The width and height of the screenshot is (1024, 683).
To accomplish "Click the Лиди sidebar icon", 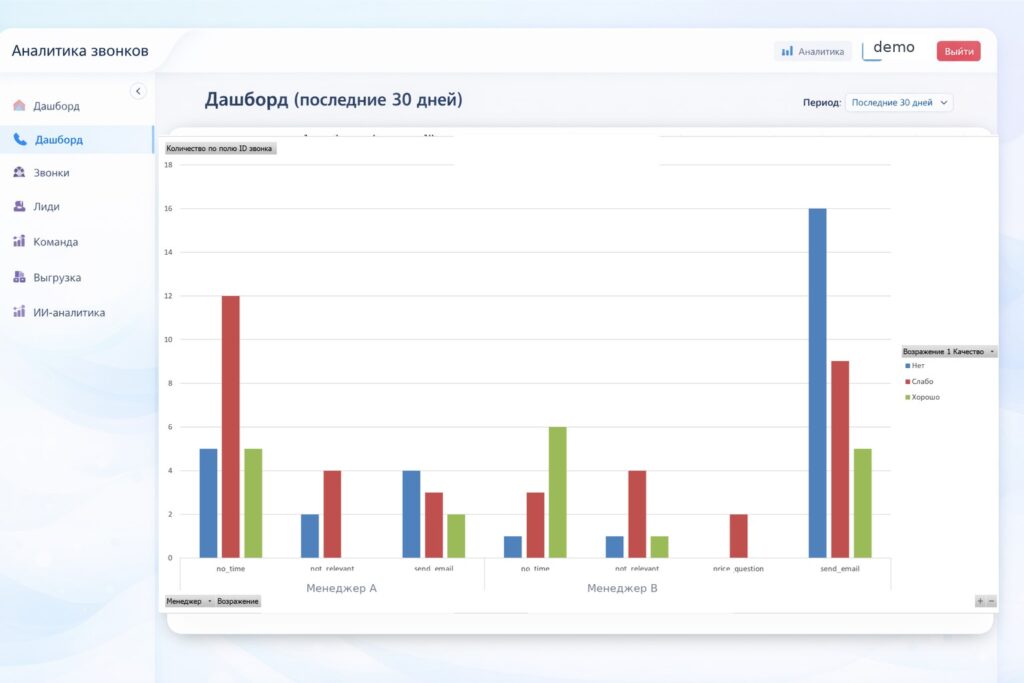I will [19, 207].
